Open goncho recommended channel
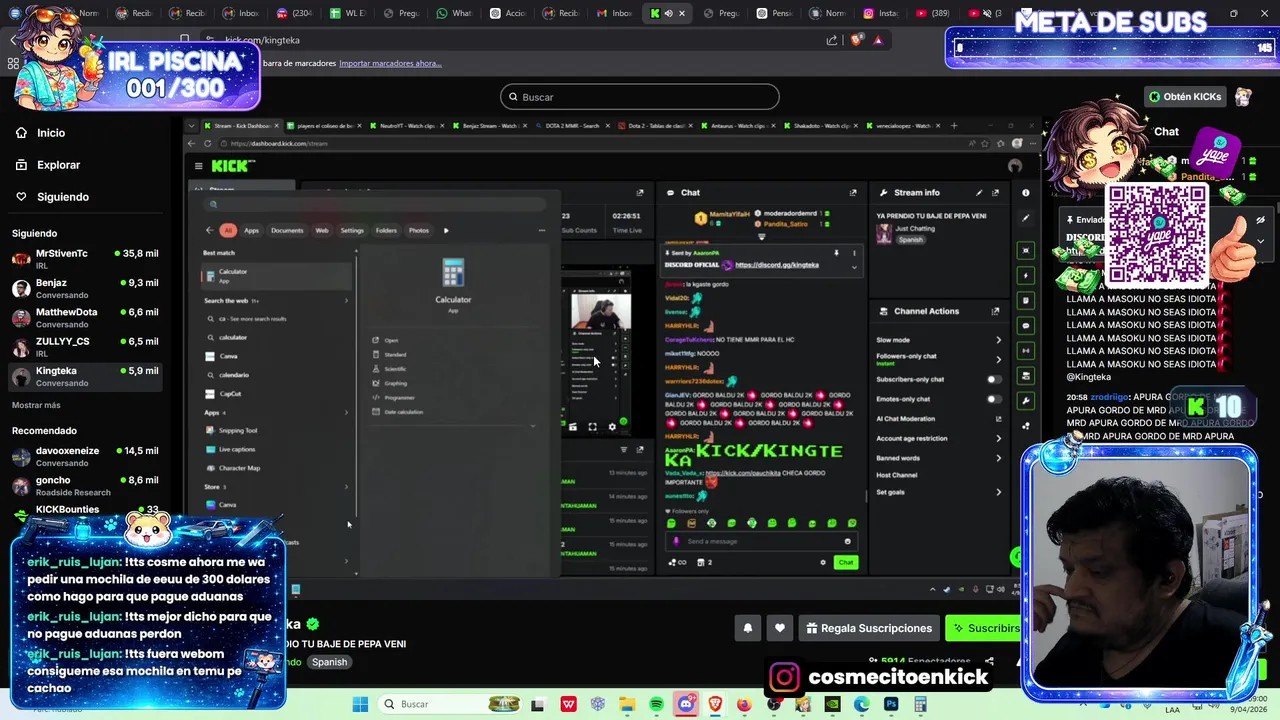 85,486
